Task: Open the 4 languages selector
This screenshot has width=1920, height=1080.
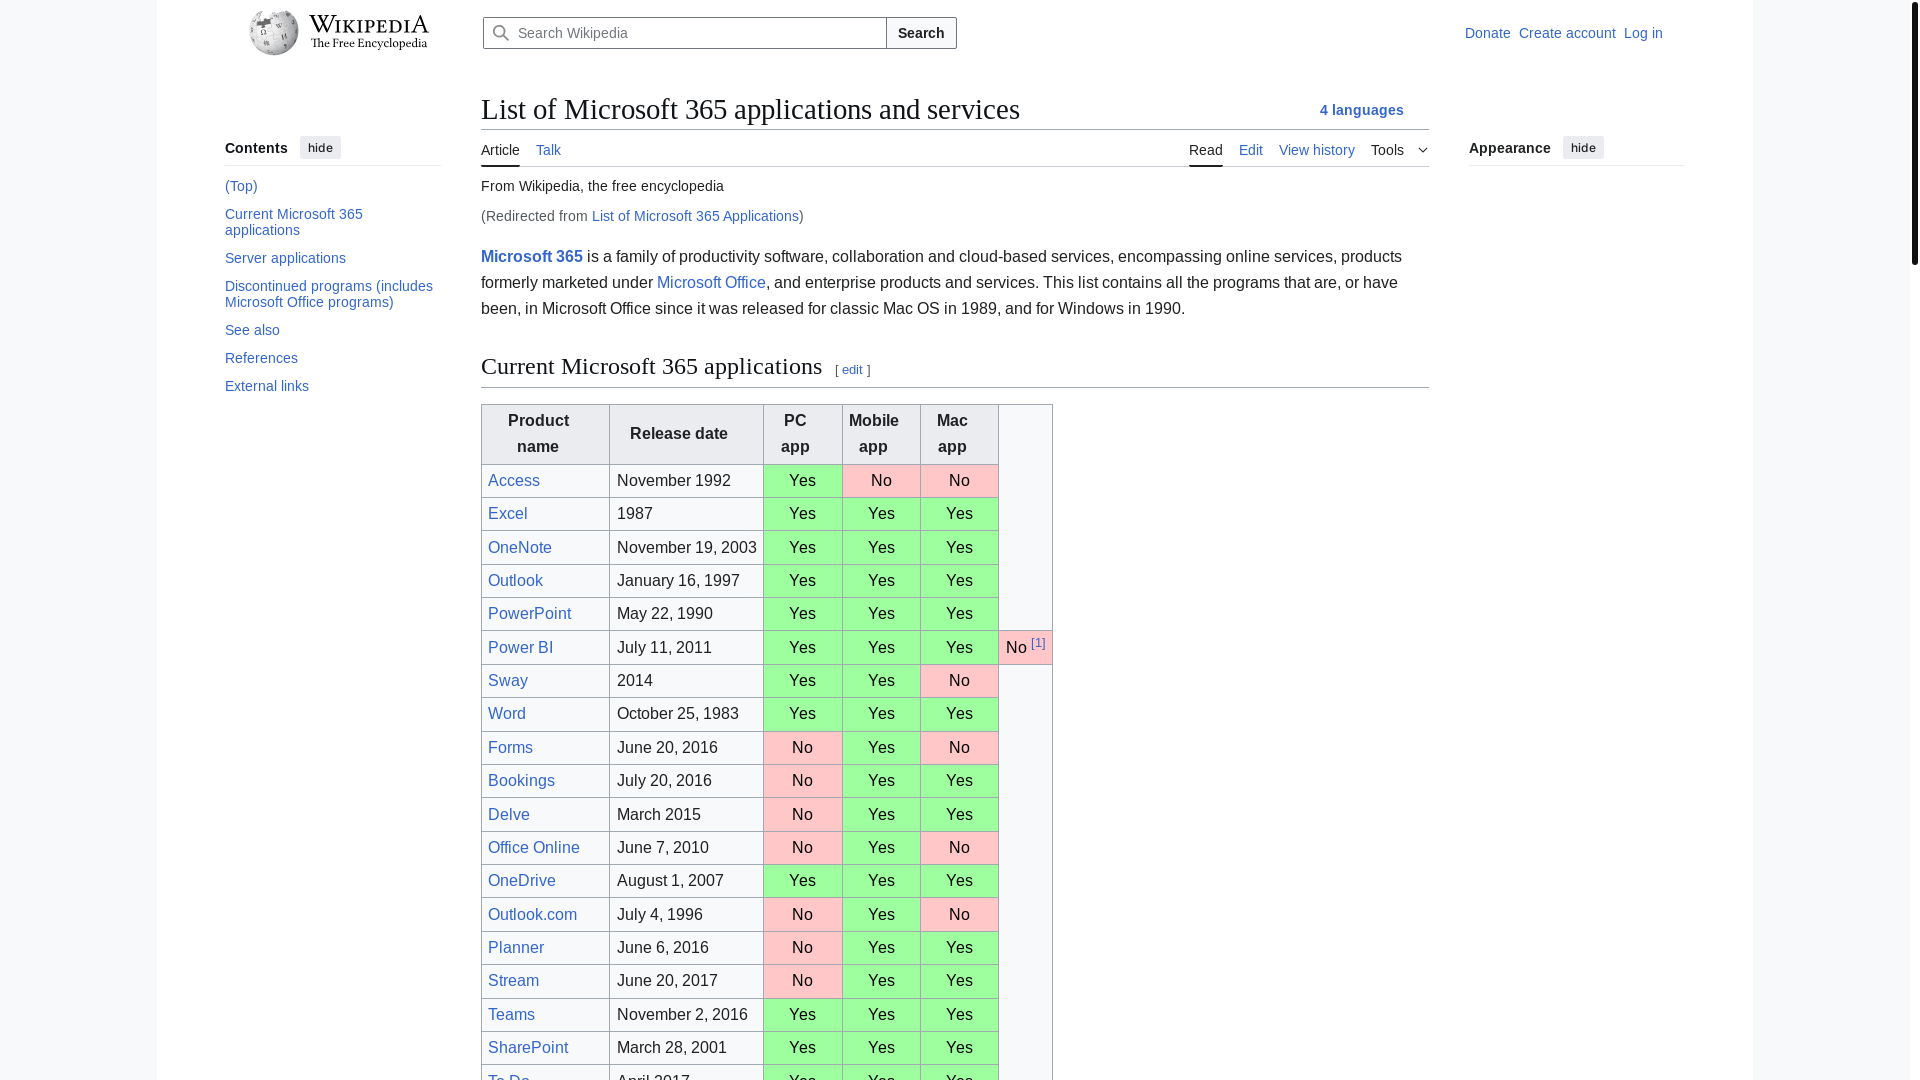Action: [x=1361, y=110]
